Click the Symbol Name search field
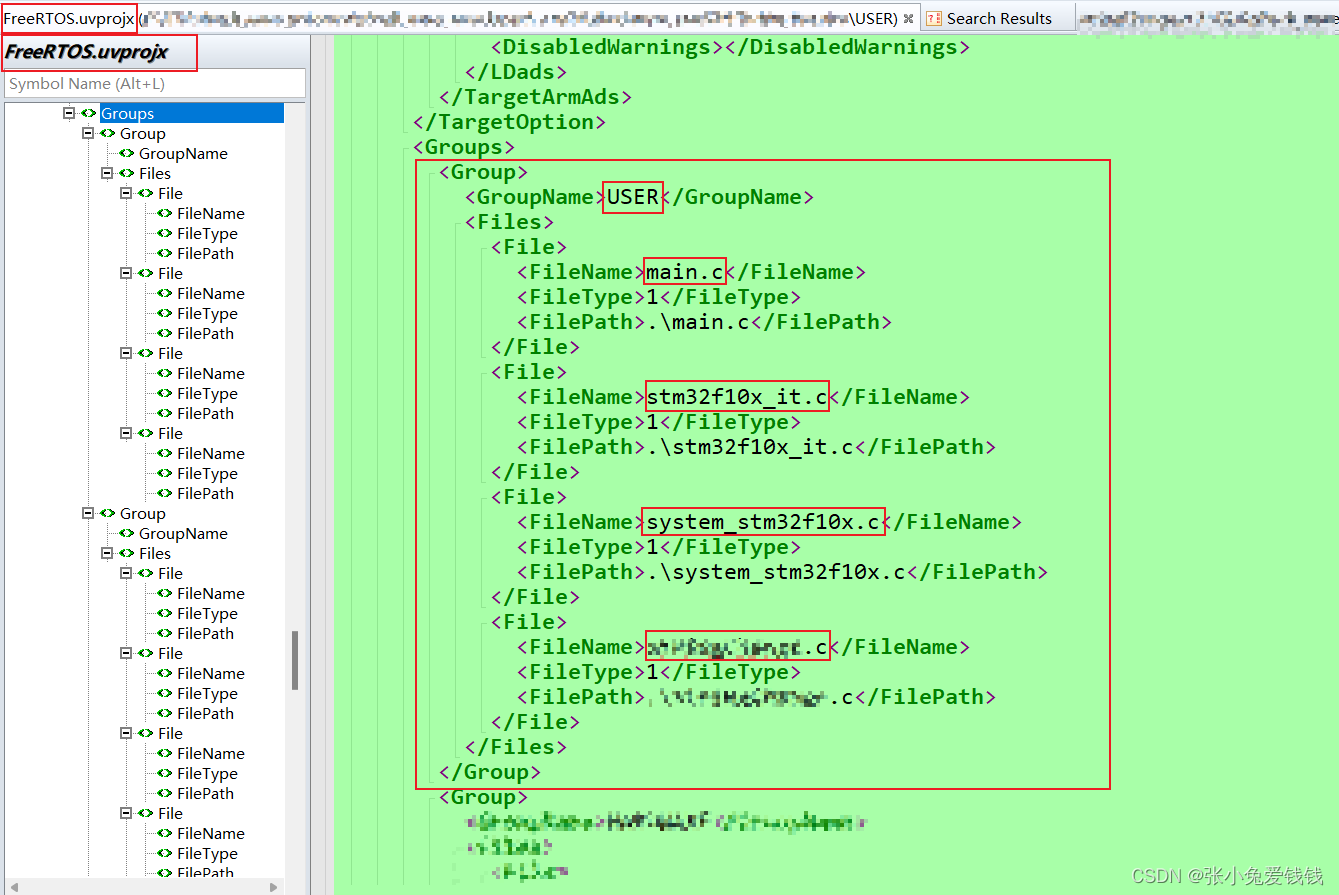This screenshot has height=895, width=1339. pos(154,84)
